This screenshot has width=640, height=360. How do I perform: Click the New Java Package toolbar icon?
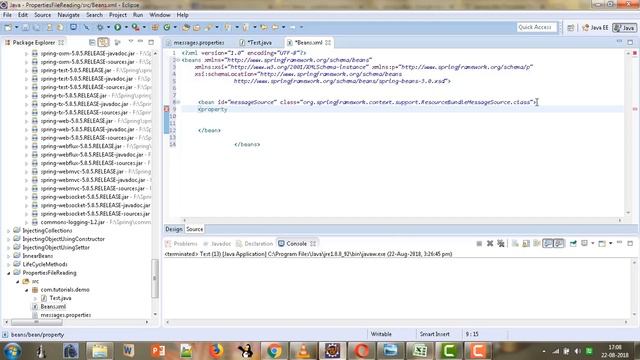point(155,27)
